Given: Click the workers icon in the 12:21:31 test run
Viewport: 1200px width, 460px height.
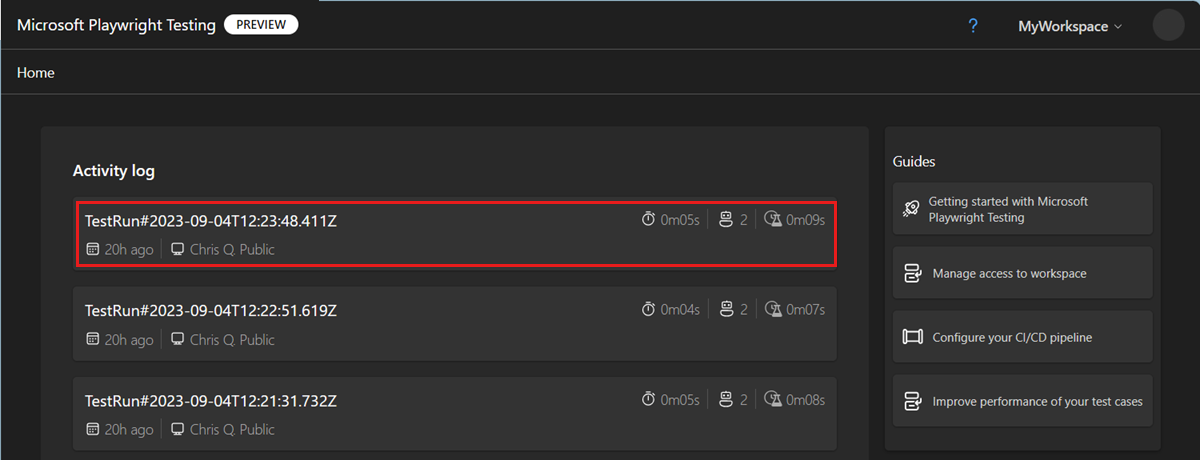Looking at the screenshot, I should coord(727,400).
